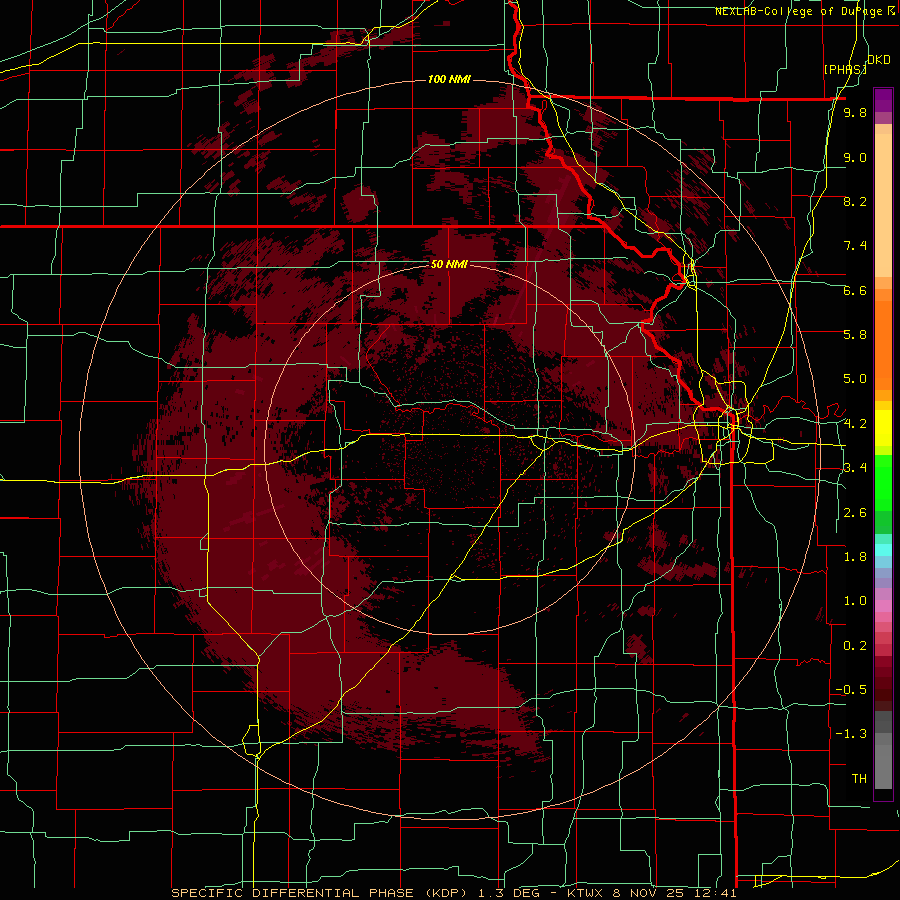Click the 5.0 scale value
900x900 pixels.
pyautogui.click(x=855, y=379)
